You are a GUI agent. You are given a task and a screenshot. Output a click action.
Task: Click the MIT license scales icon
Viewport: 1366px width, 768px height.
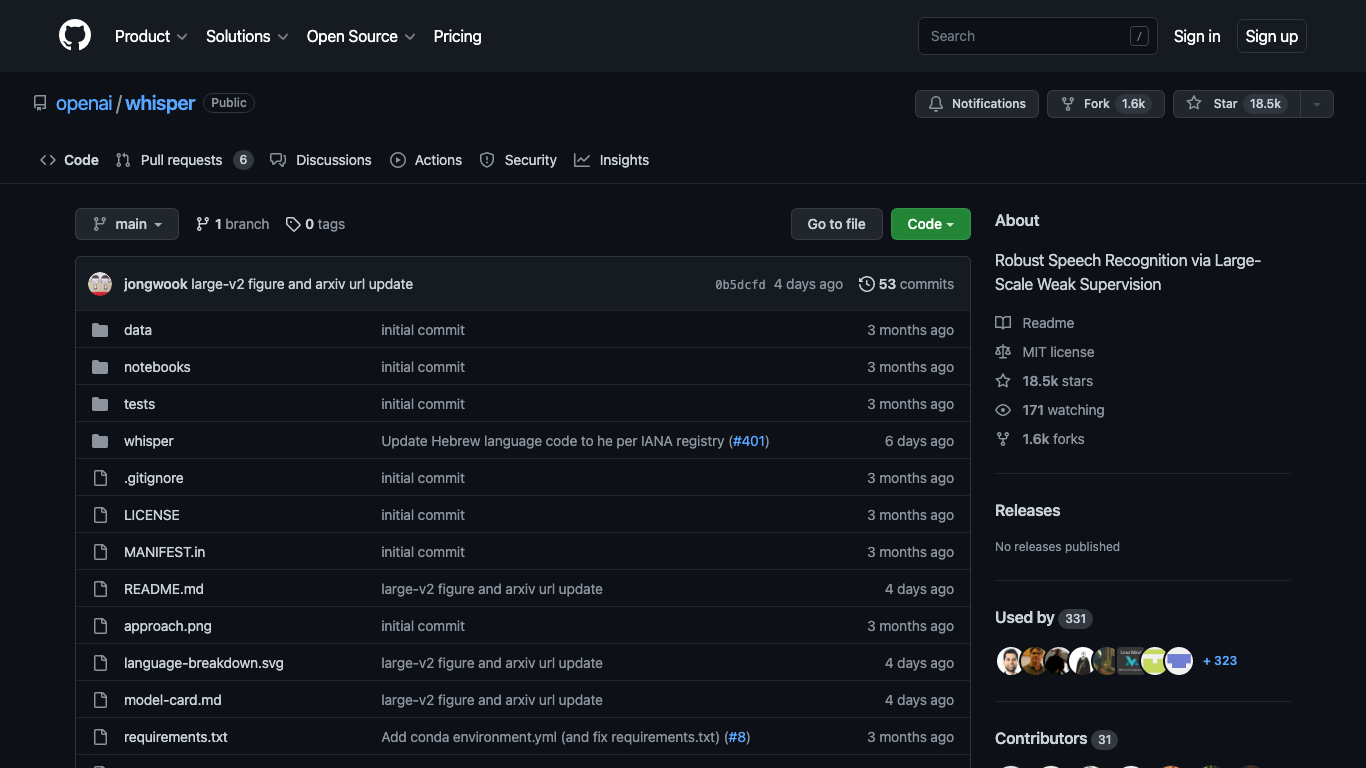coord(1003,351)
